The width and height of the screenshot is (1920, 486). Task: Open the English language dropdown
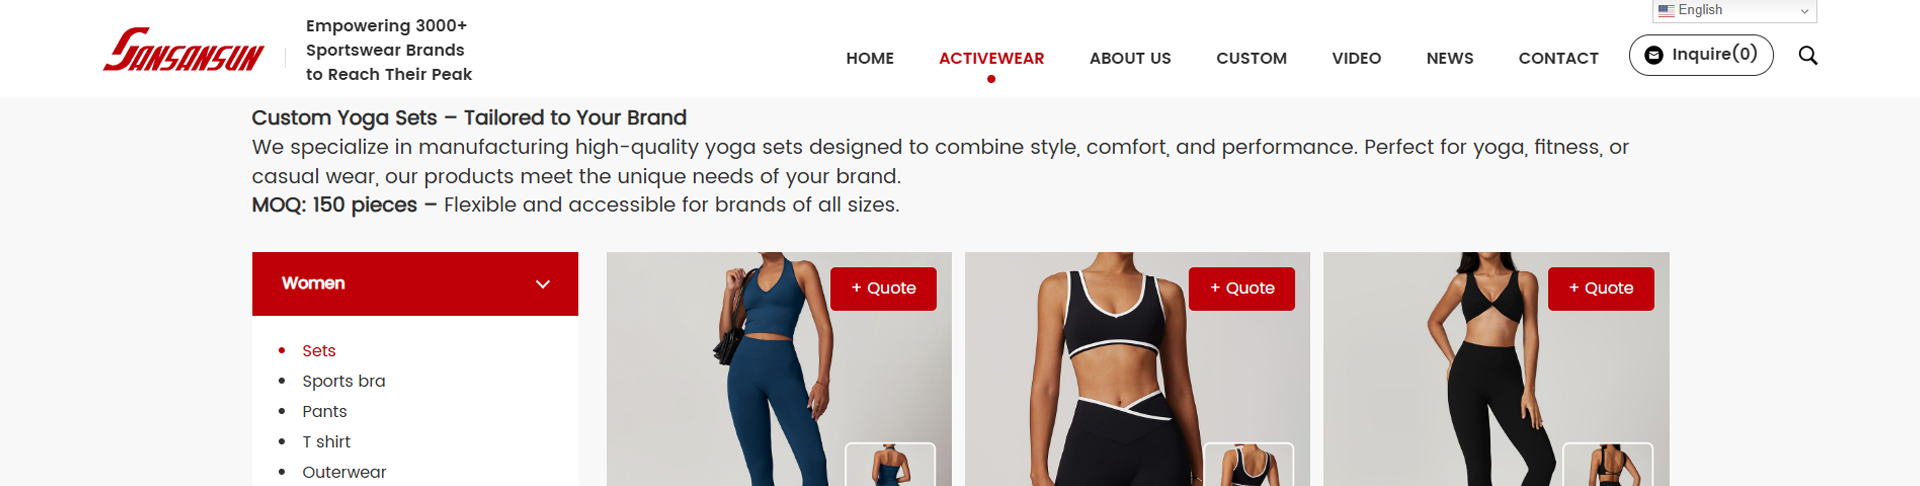1734,10
